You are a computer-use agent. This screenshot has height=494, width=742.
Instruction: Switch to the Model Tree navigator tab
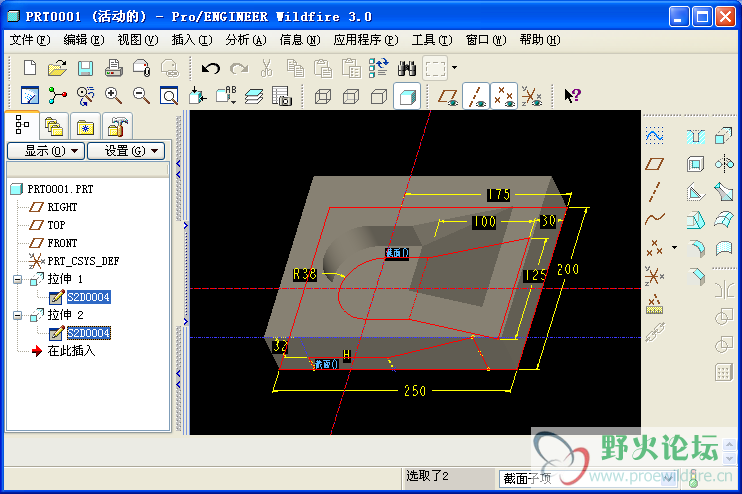tap(22, 125)
